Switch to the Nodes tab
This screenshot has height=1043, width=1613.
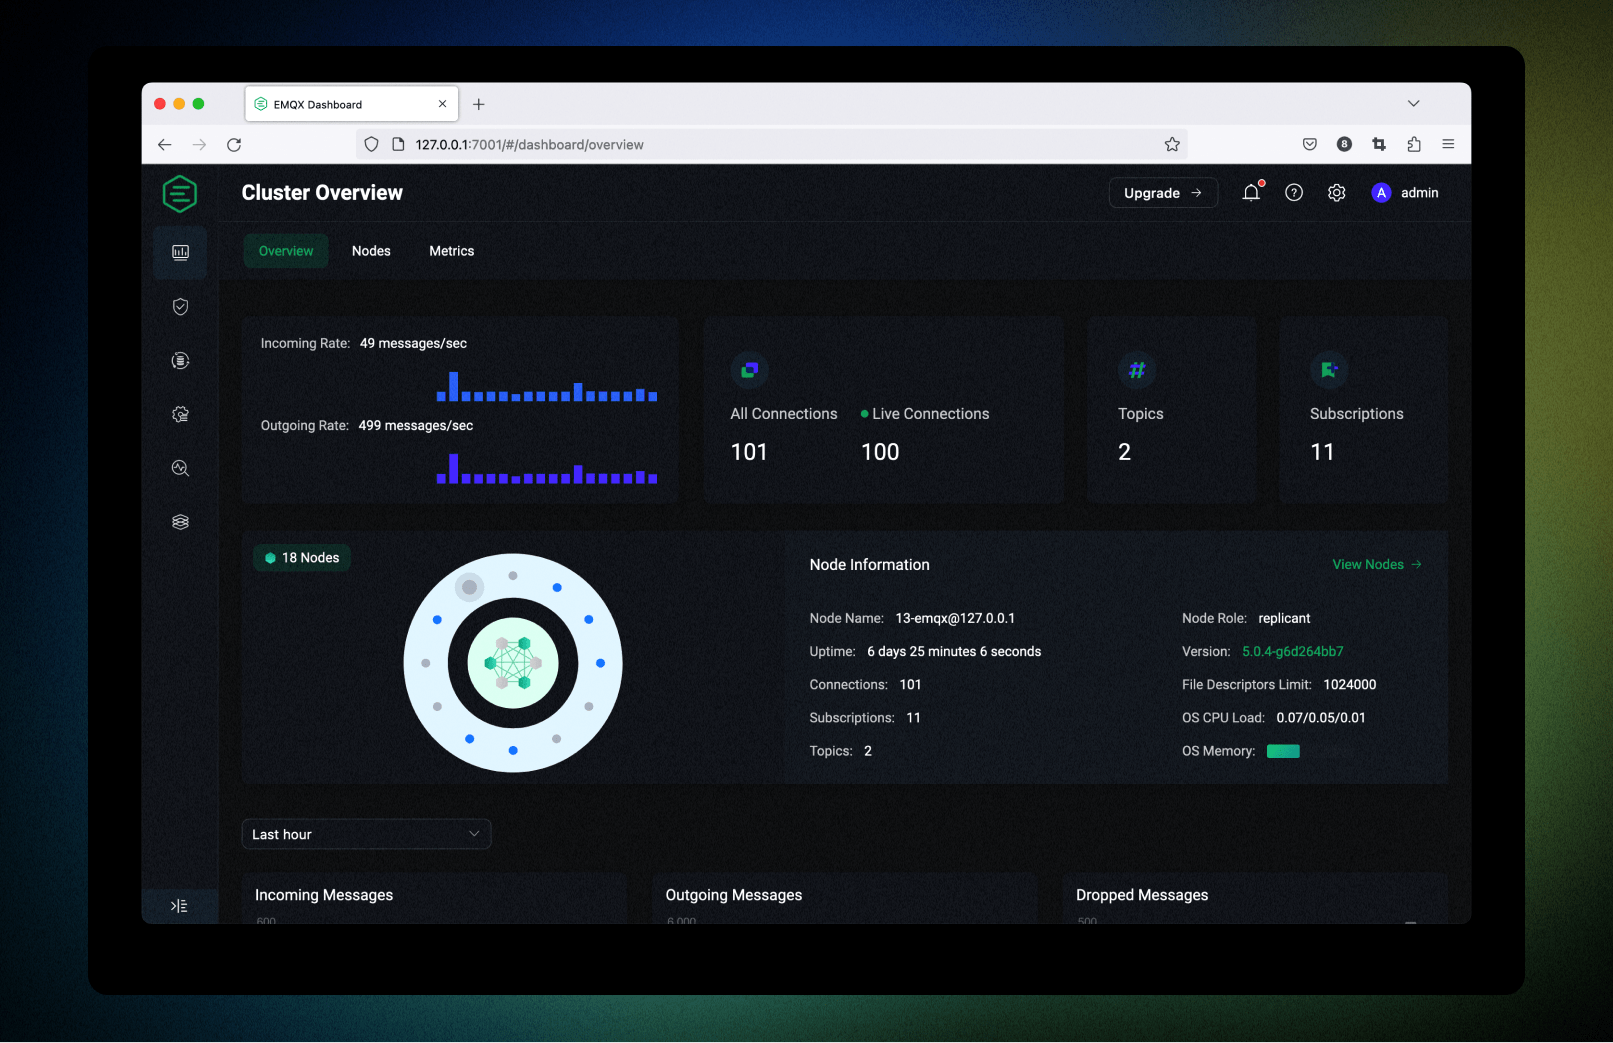click(371, 251)
